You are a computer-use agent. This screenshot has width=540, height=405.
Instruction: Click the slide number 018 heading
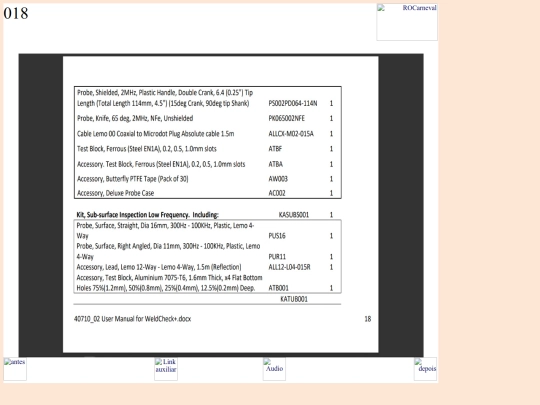pos(16,13)
